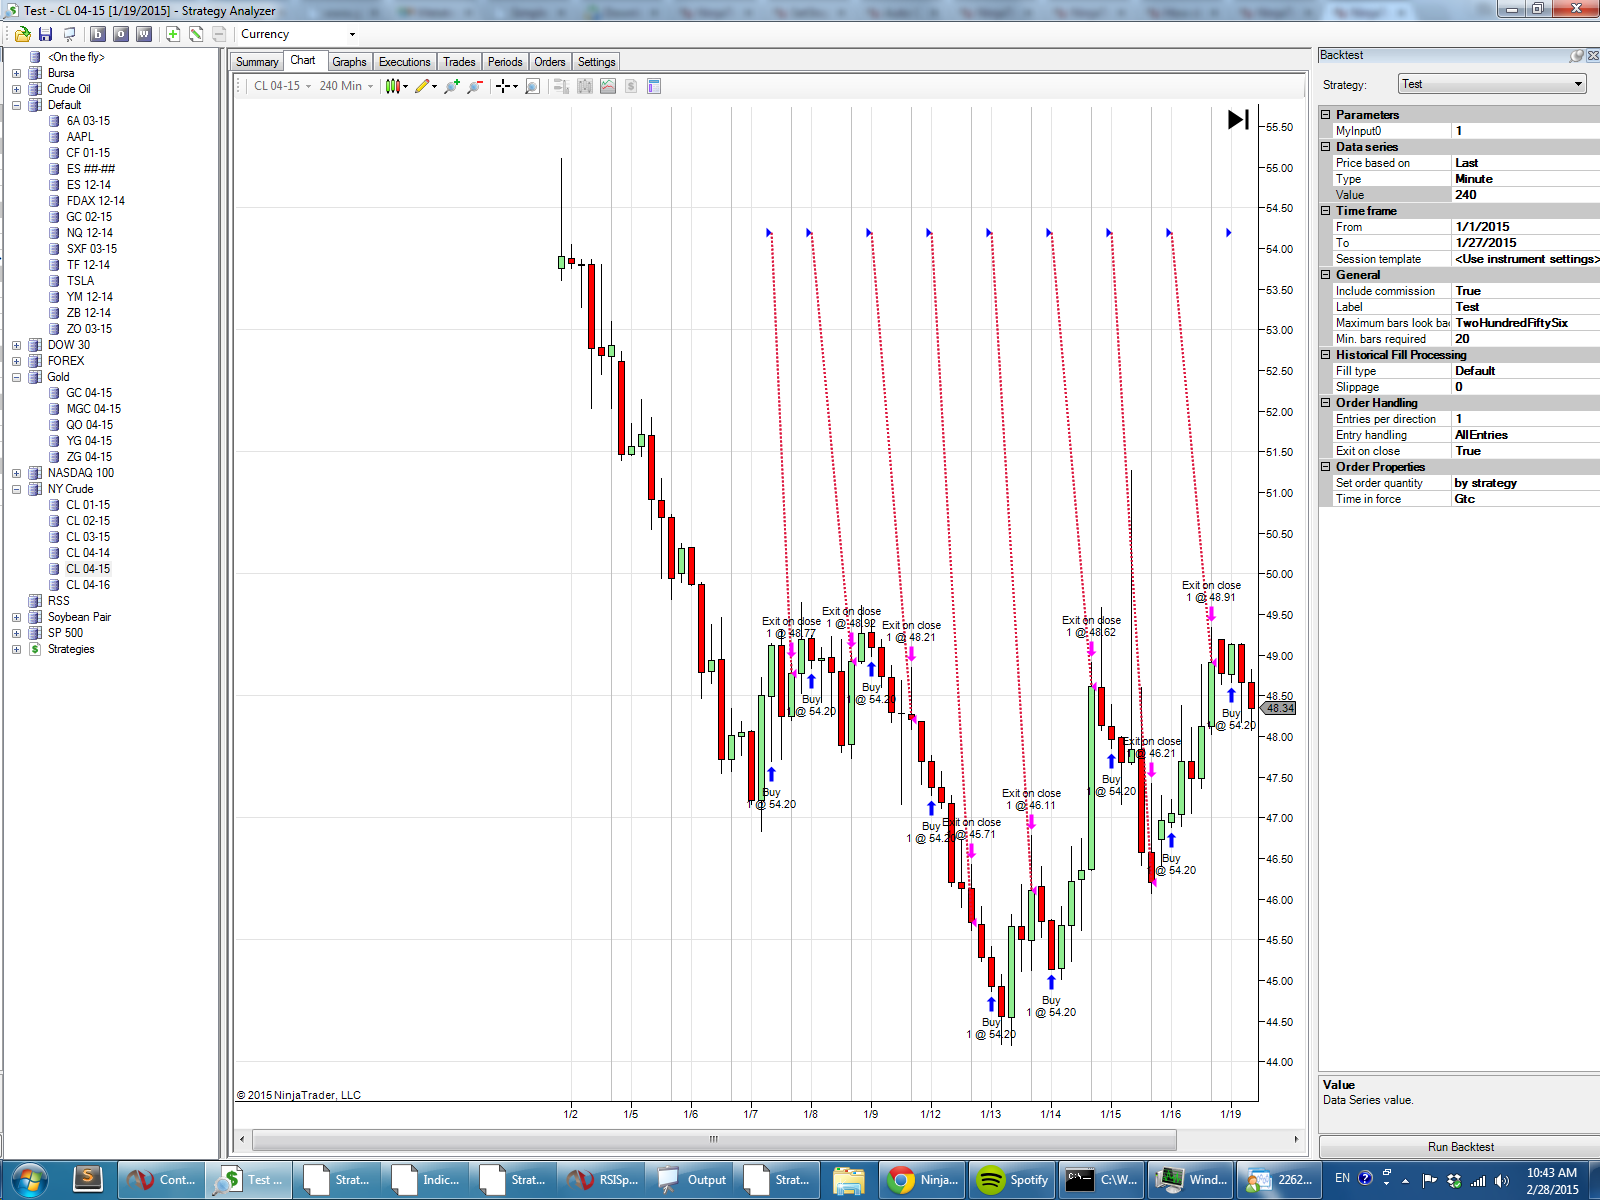Click the 'b' backtest toolbar button
The width and height of the screenshot is (1600, 1200).
click(x=97, y=34)
